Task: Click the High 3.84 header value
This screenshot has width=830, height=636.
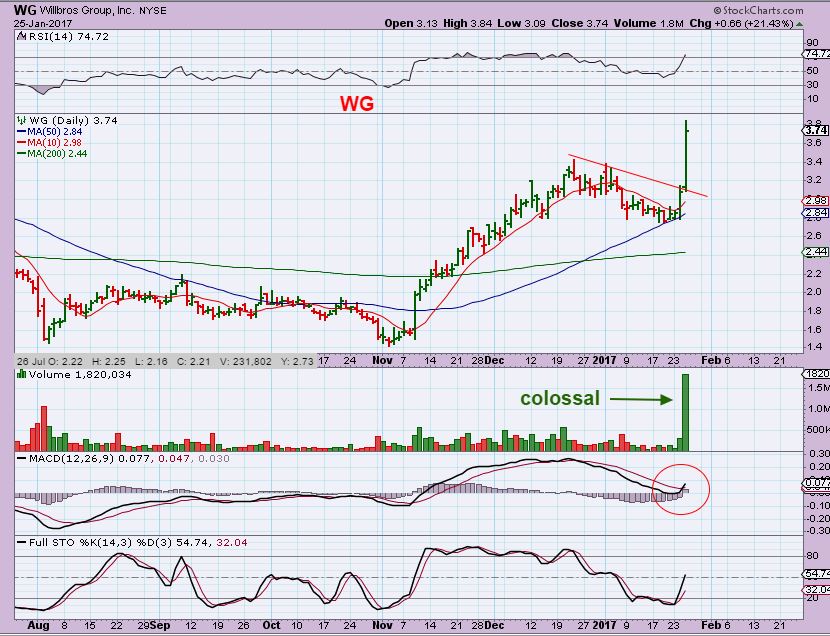Action: (467, 23)
